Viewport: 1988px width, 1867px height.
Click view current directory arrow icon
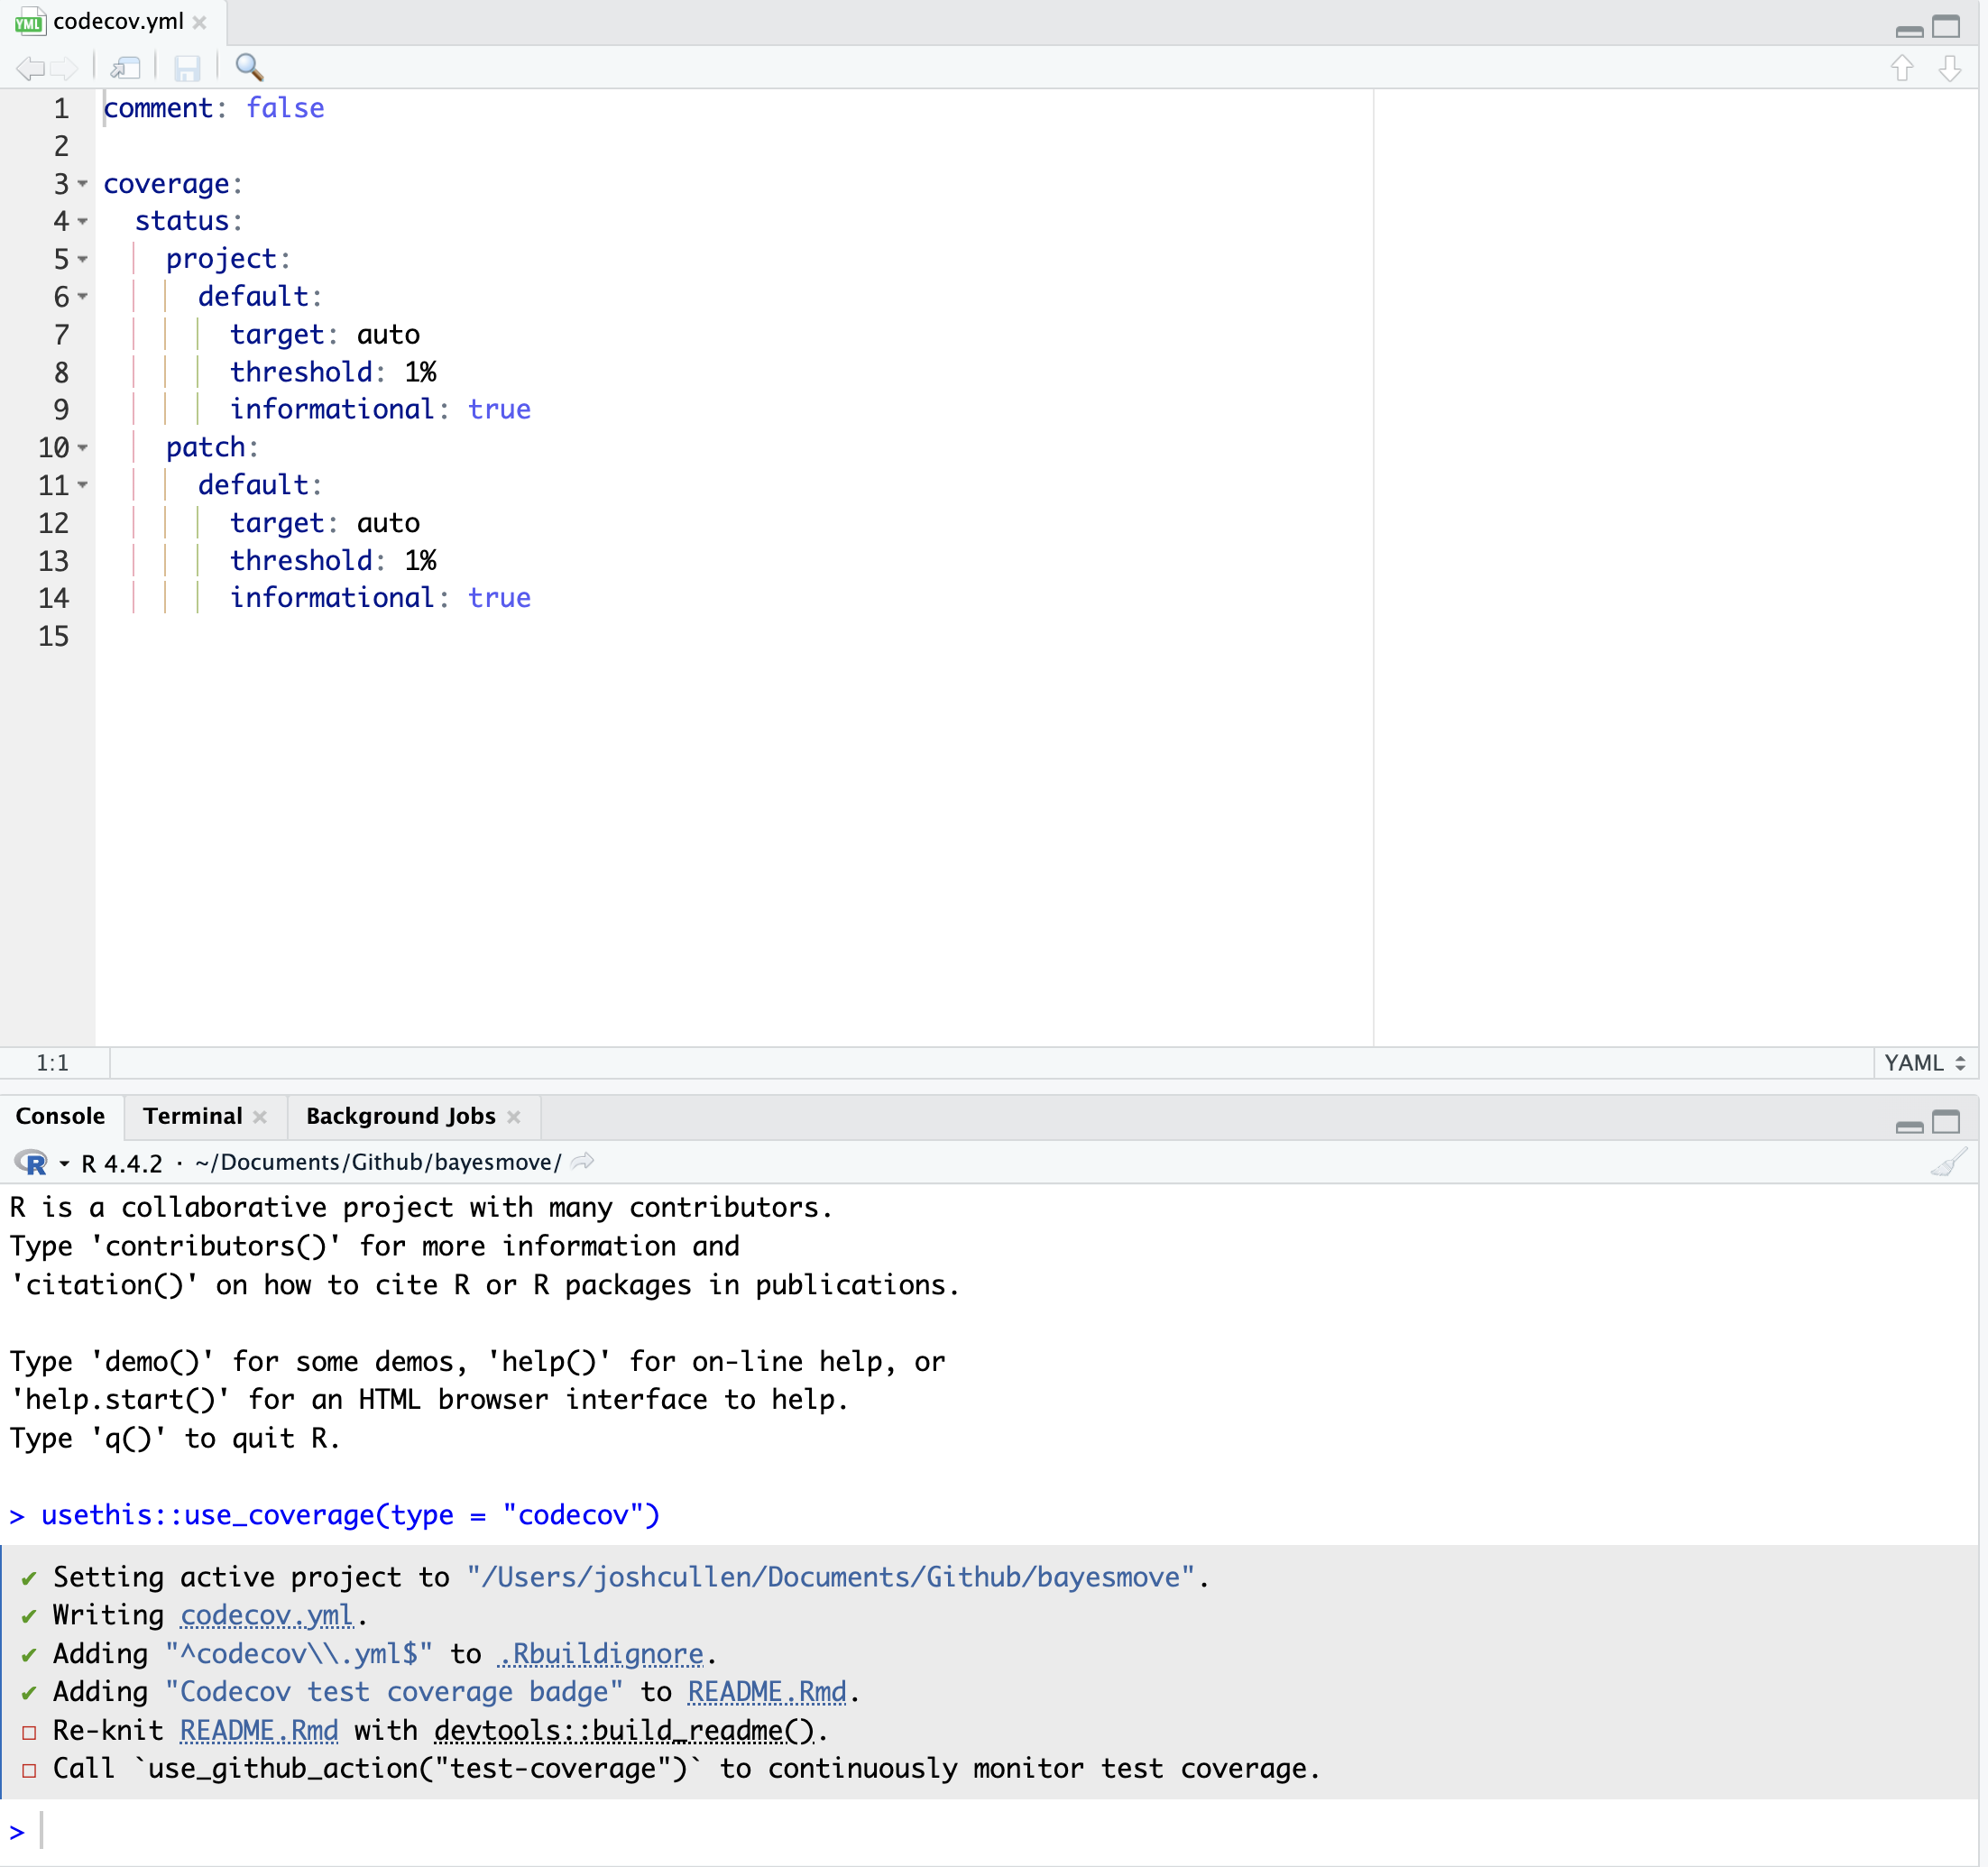pos(583,1162)
